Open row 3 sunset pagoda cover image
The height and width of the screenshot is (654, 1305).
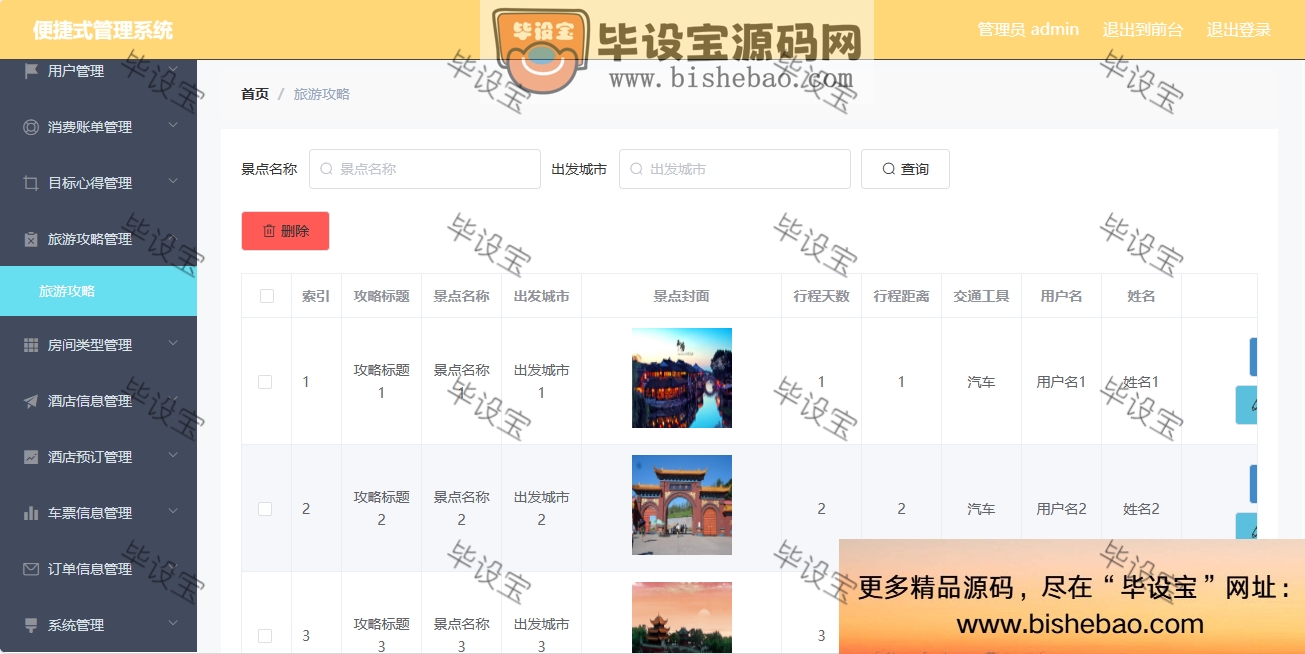pyautogui.click(x=682, y=617)
